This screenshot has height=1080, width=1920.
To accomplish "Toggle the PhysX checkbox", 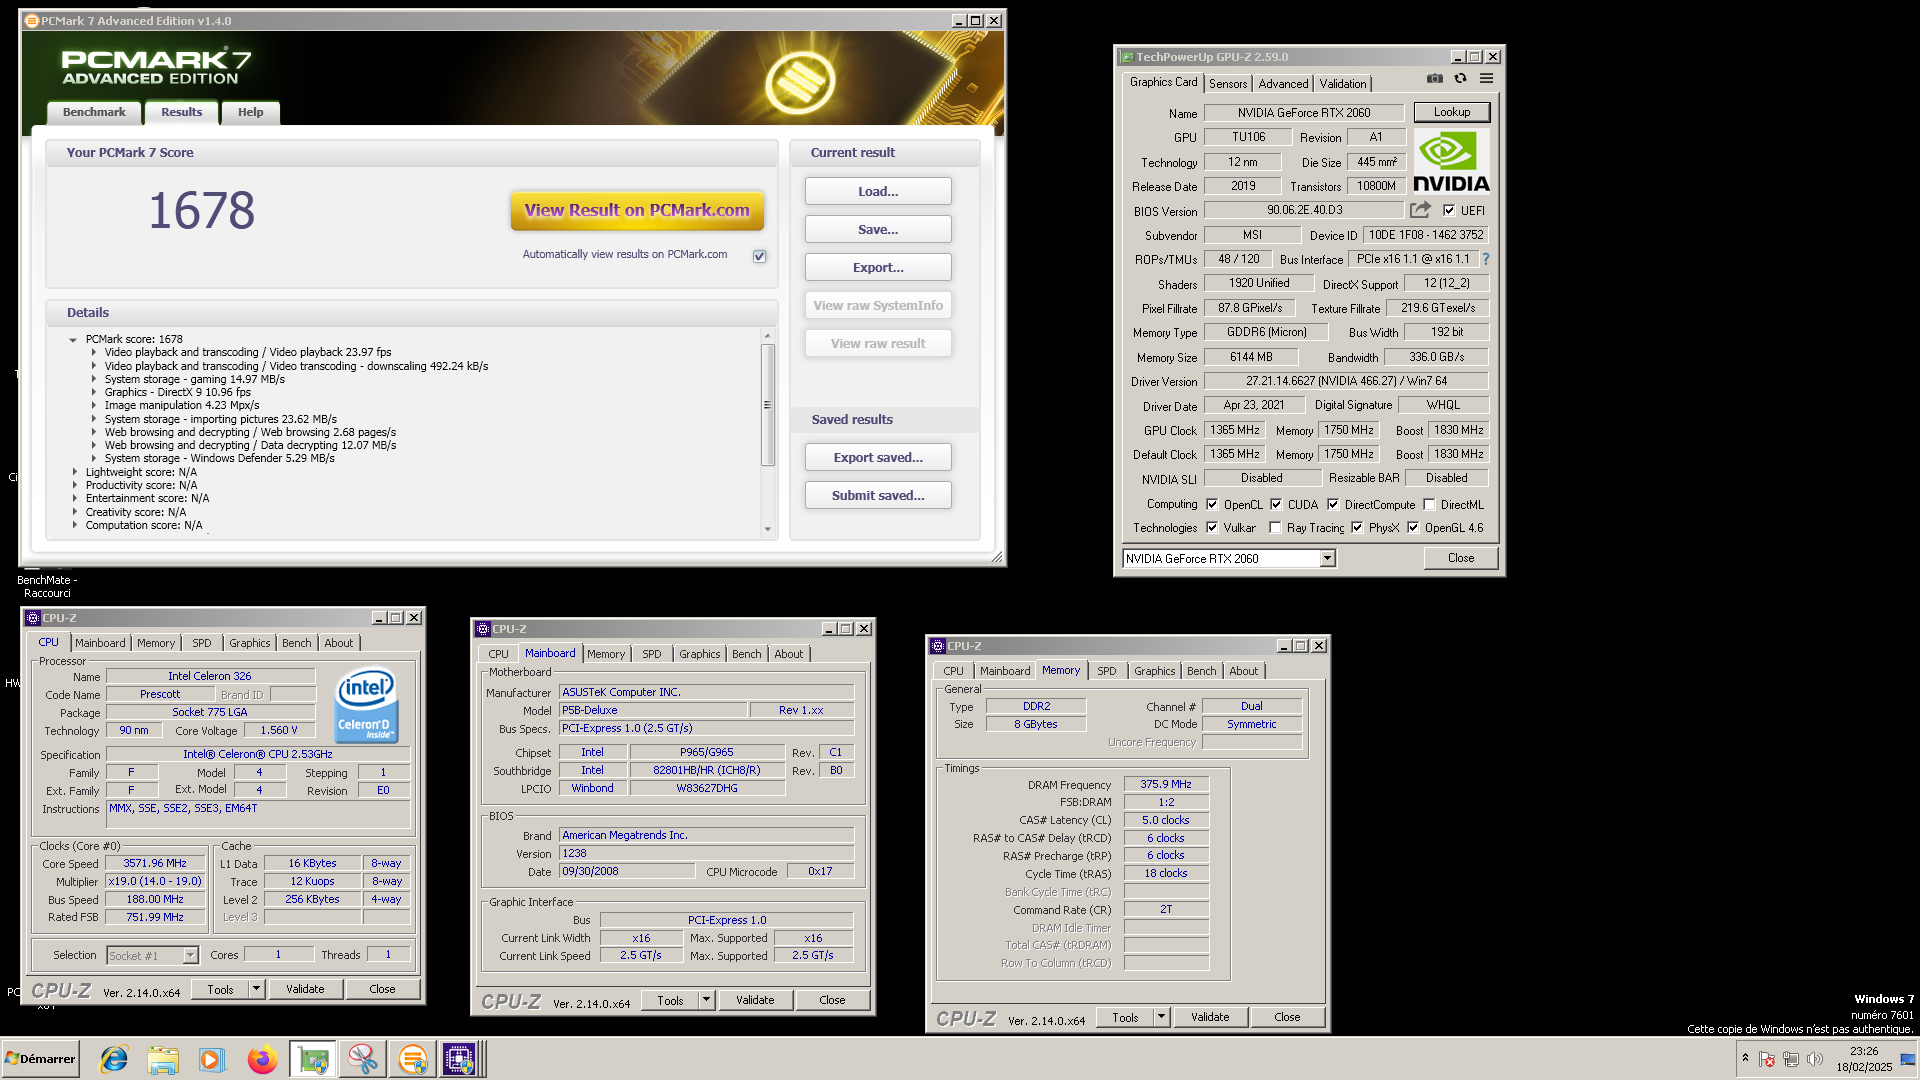I will coord(1357,527).
